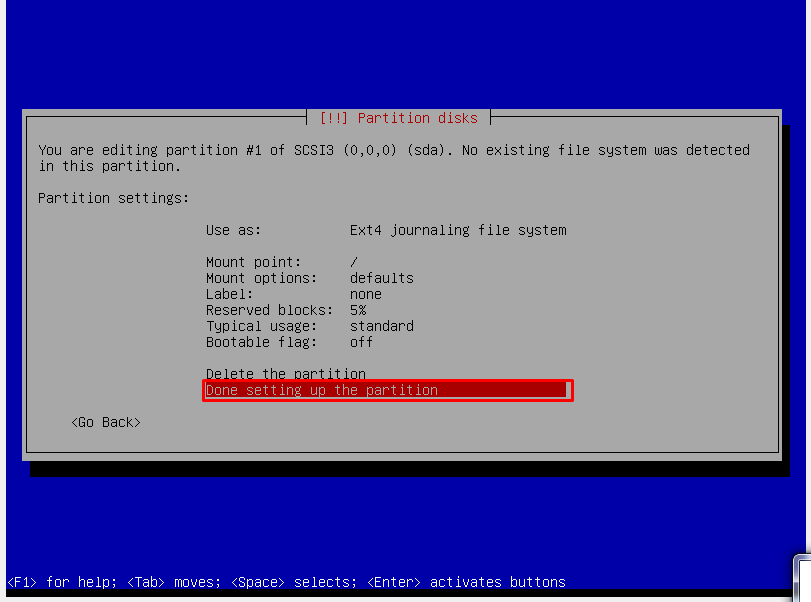Select the "Label:" setting label
The height and width of the screenshot is (602, 811).
pyautogui.click(x=229, y=294)
